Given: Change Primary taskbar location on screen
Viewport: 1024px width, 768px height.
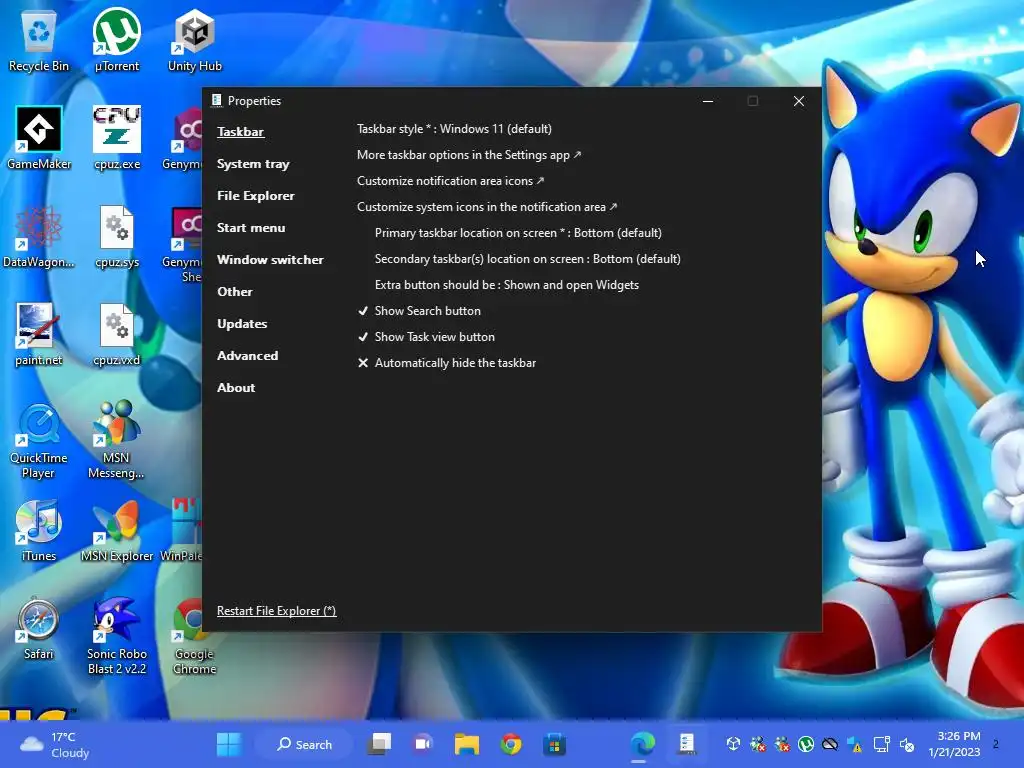Looking at the screenshot, I should [x=518, y=233].
